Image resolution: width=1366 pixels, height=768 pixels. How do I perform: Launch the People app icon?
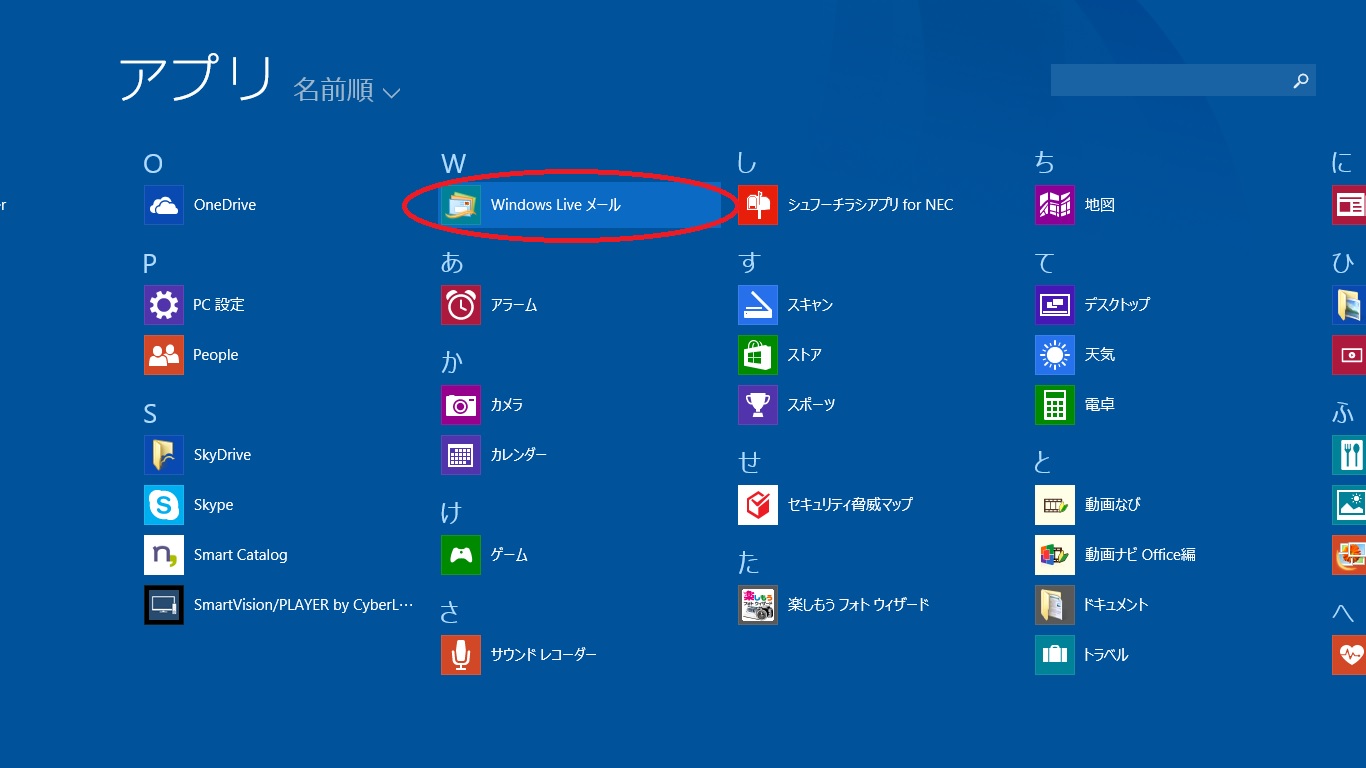[x=164, y=355]
